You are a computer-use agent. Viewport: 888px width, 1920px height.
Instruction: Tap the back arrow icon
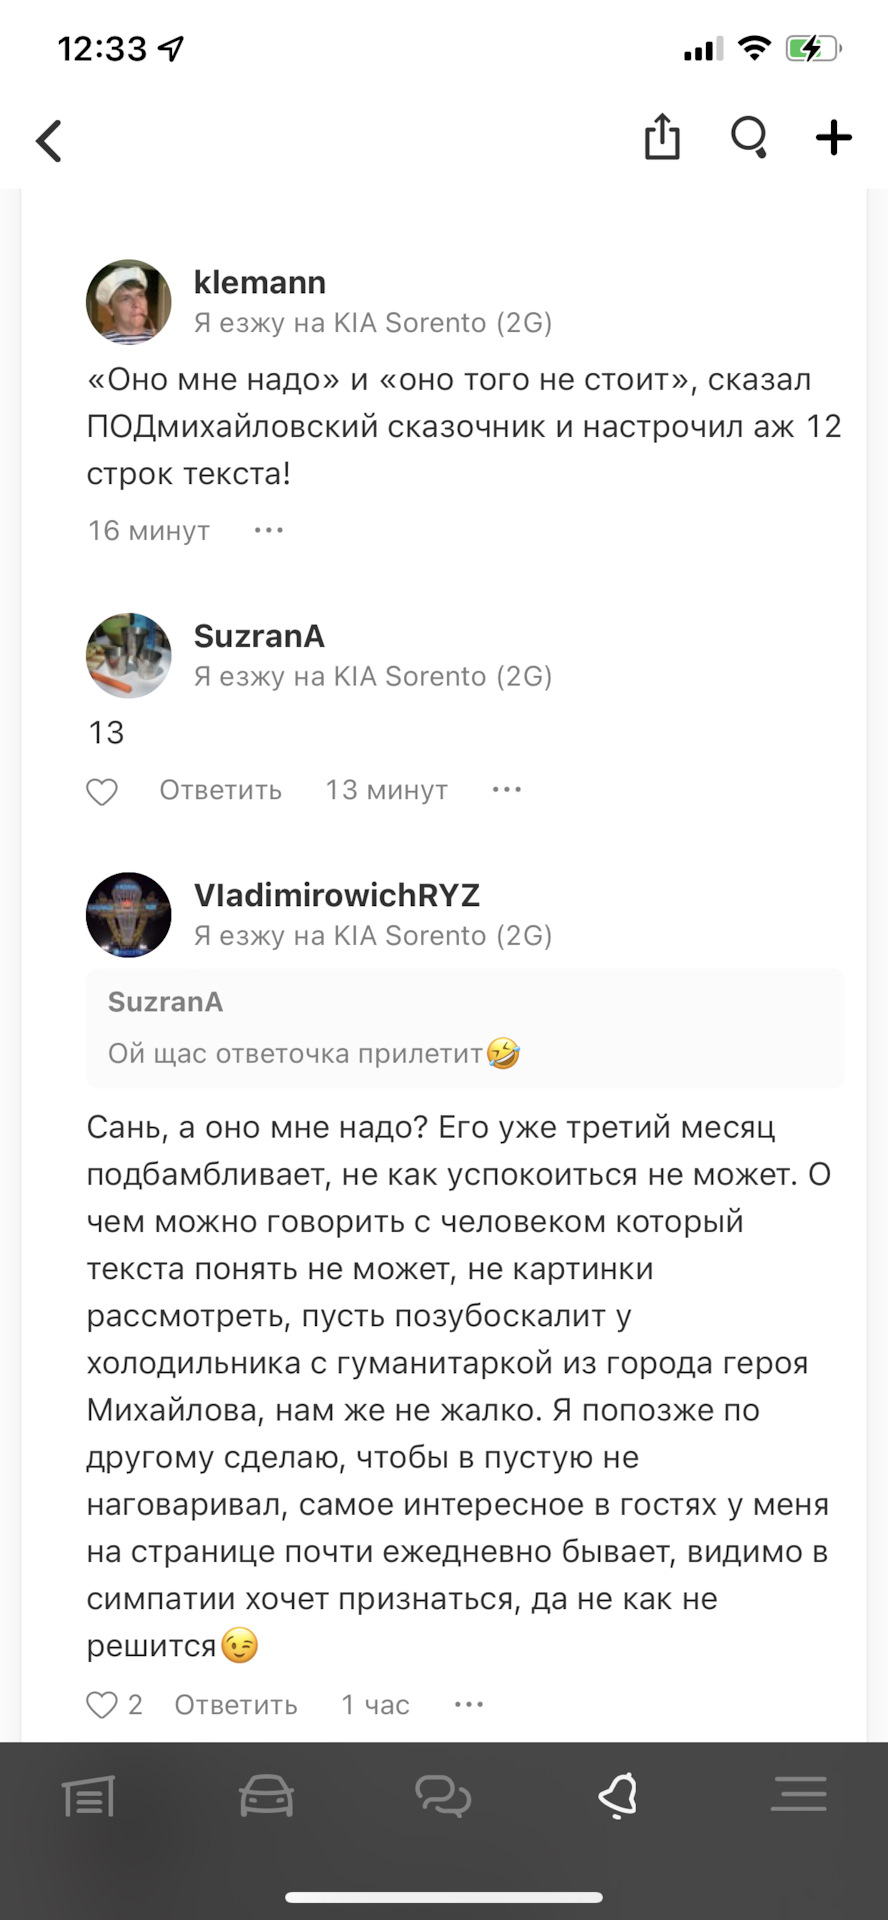(x=50, y=140)
